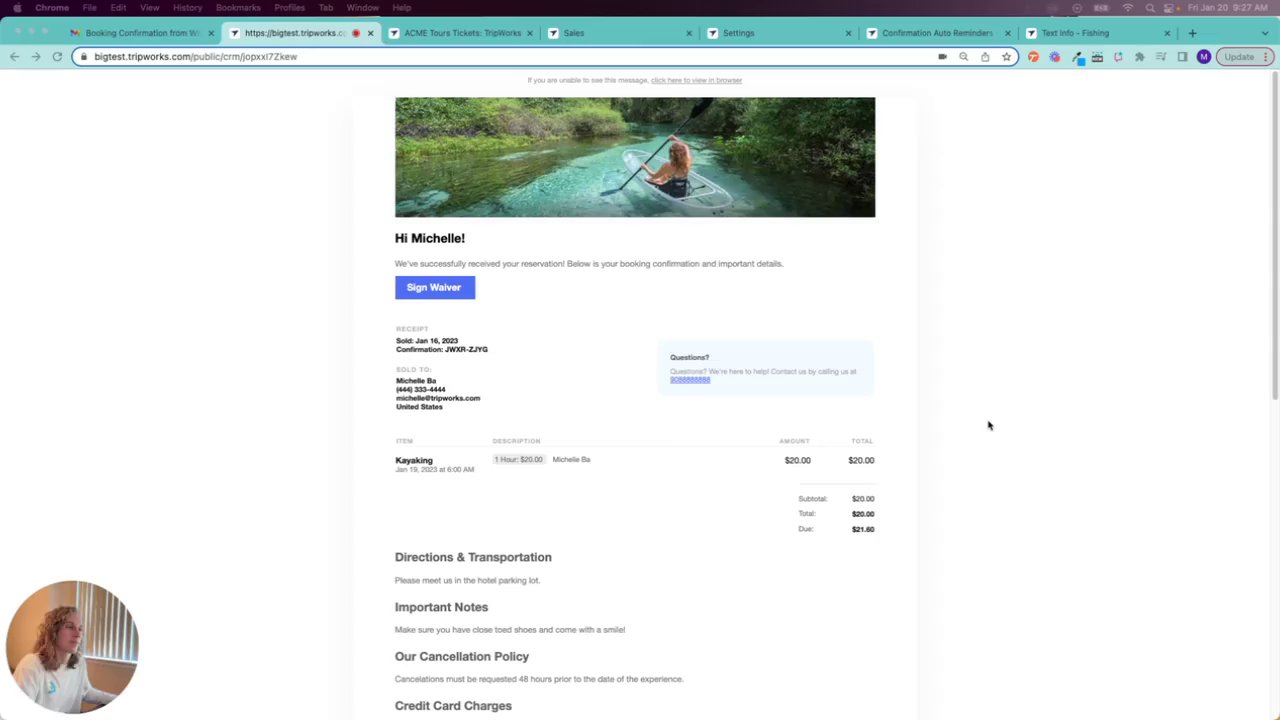Open the Chrome application menu

pos(52,8)
